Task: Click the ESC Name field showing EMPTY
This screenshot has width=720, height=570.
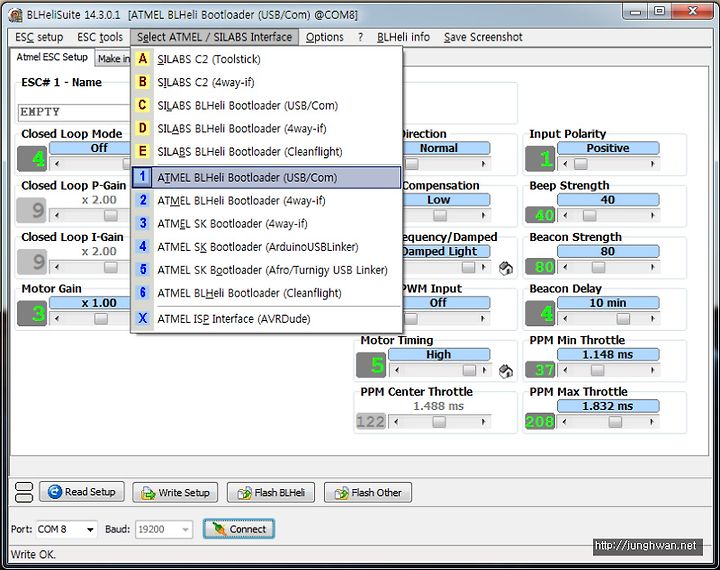Action: (x=74, y=112)
